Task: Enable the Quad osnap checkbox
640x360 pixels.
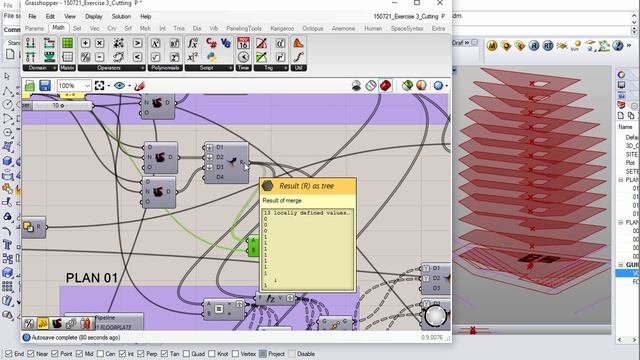Action: tap(187, 353)
